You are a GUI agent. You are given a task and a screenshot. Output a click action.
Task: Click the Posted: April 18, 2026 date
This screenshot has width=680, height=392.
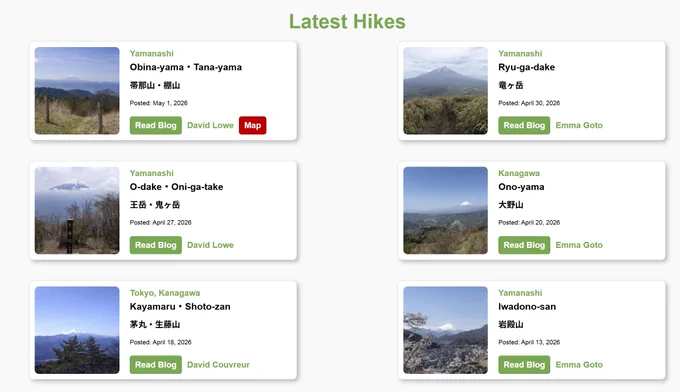tap(160, 342)
